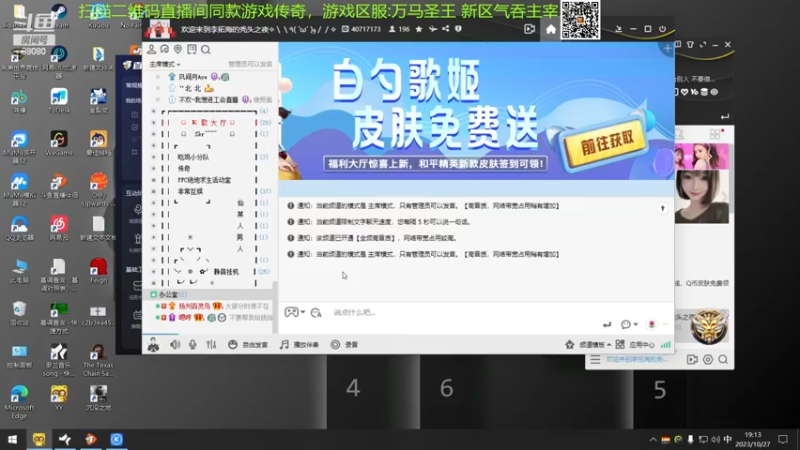This screenshot has width=800, height=450.
Task: Open the chat bubble options dropdown
Action: pyautogui.click(x=629, y=324)
